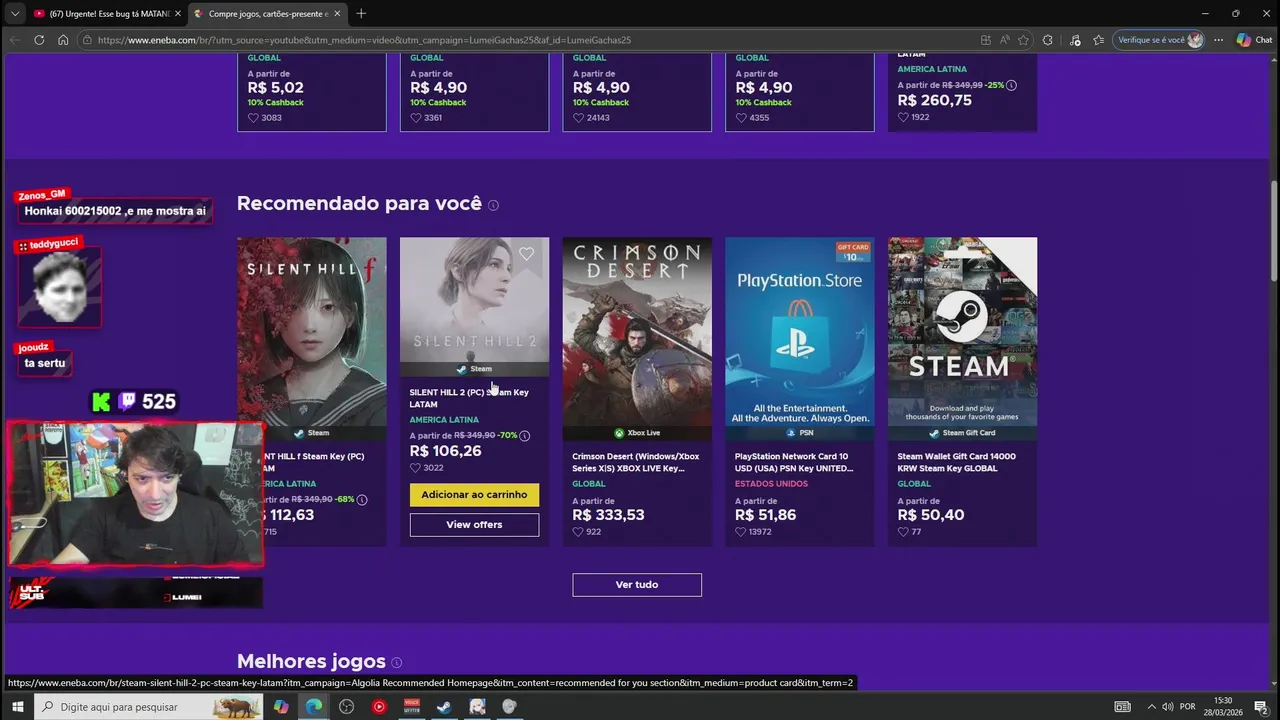
Task: Click SILENT HILL 2 (PC) Steam Key title
Action: coord(469,398)
